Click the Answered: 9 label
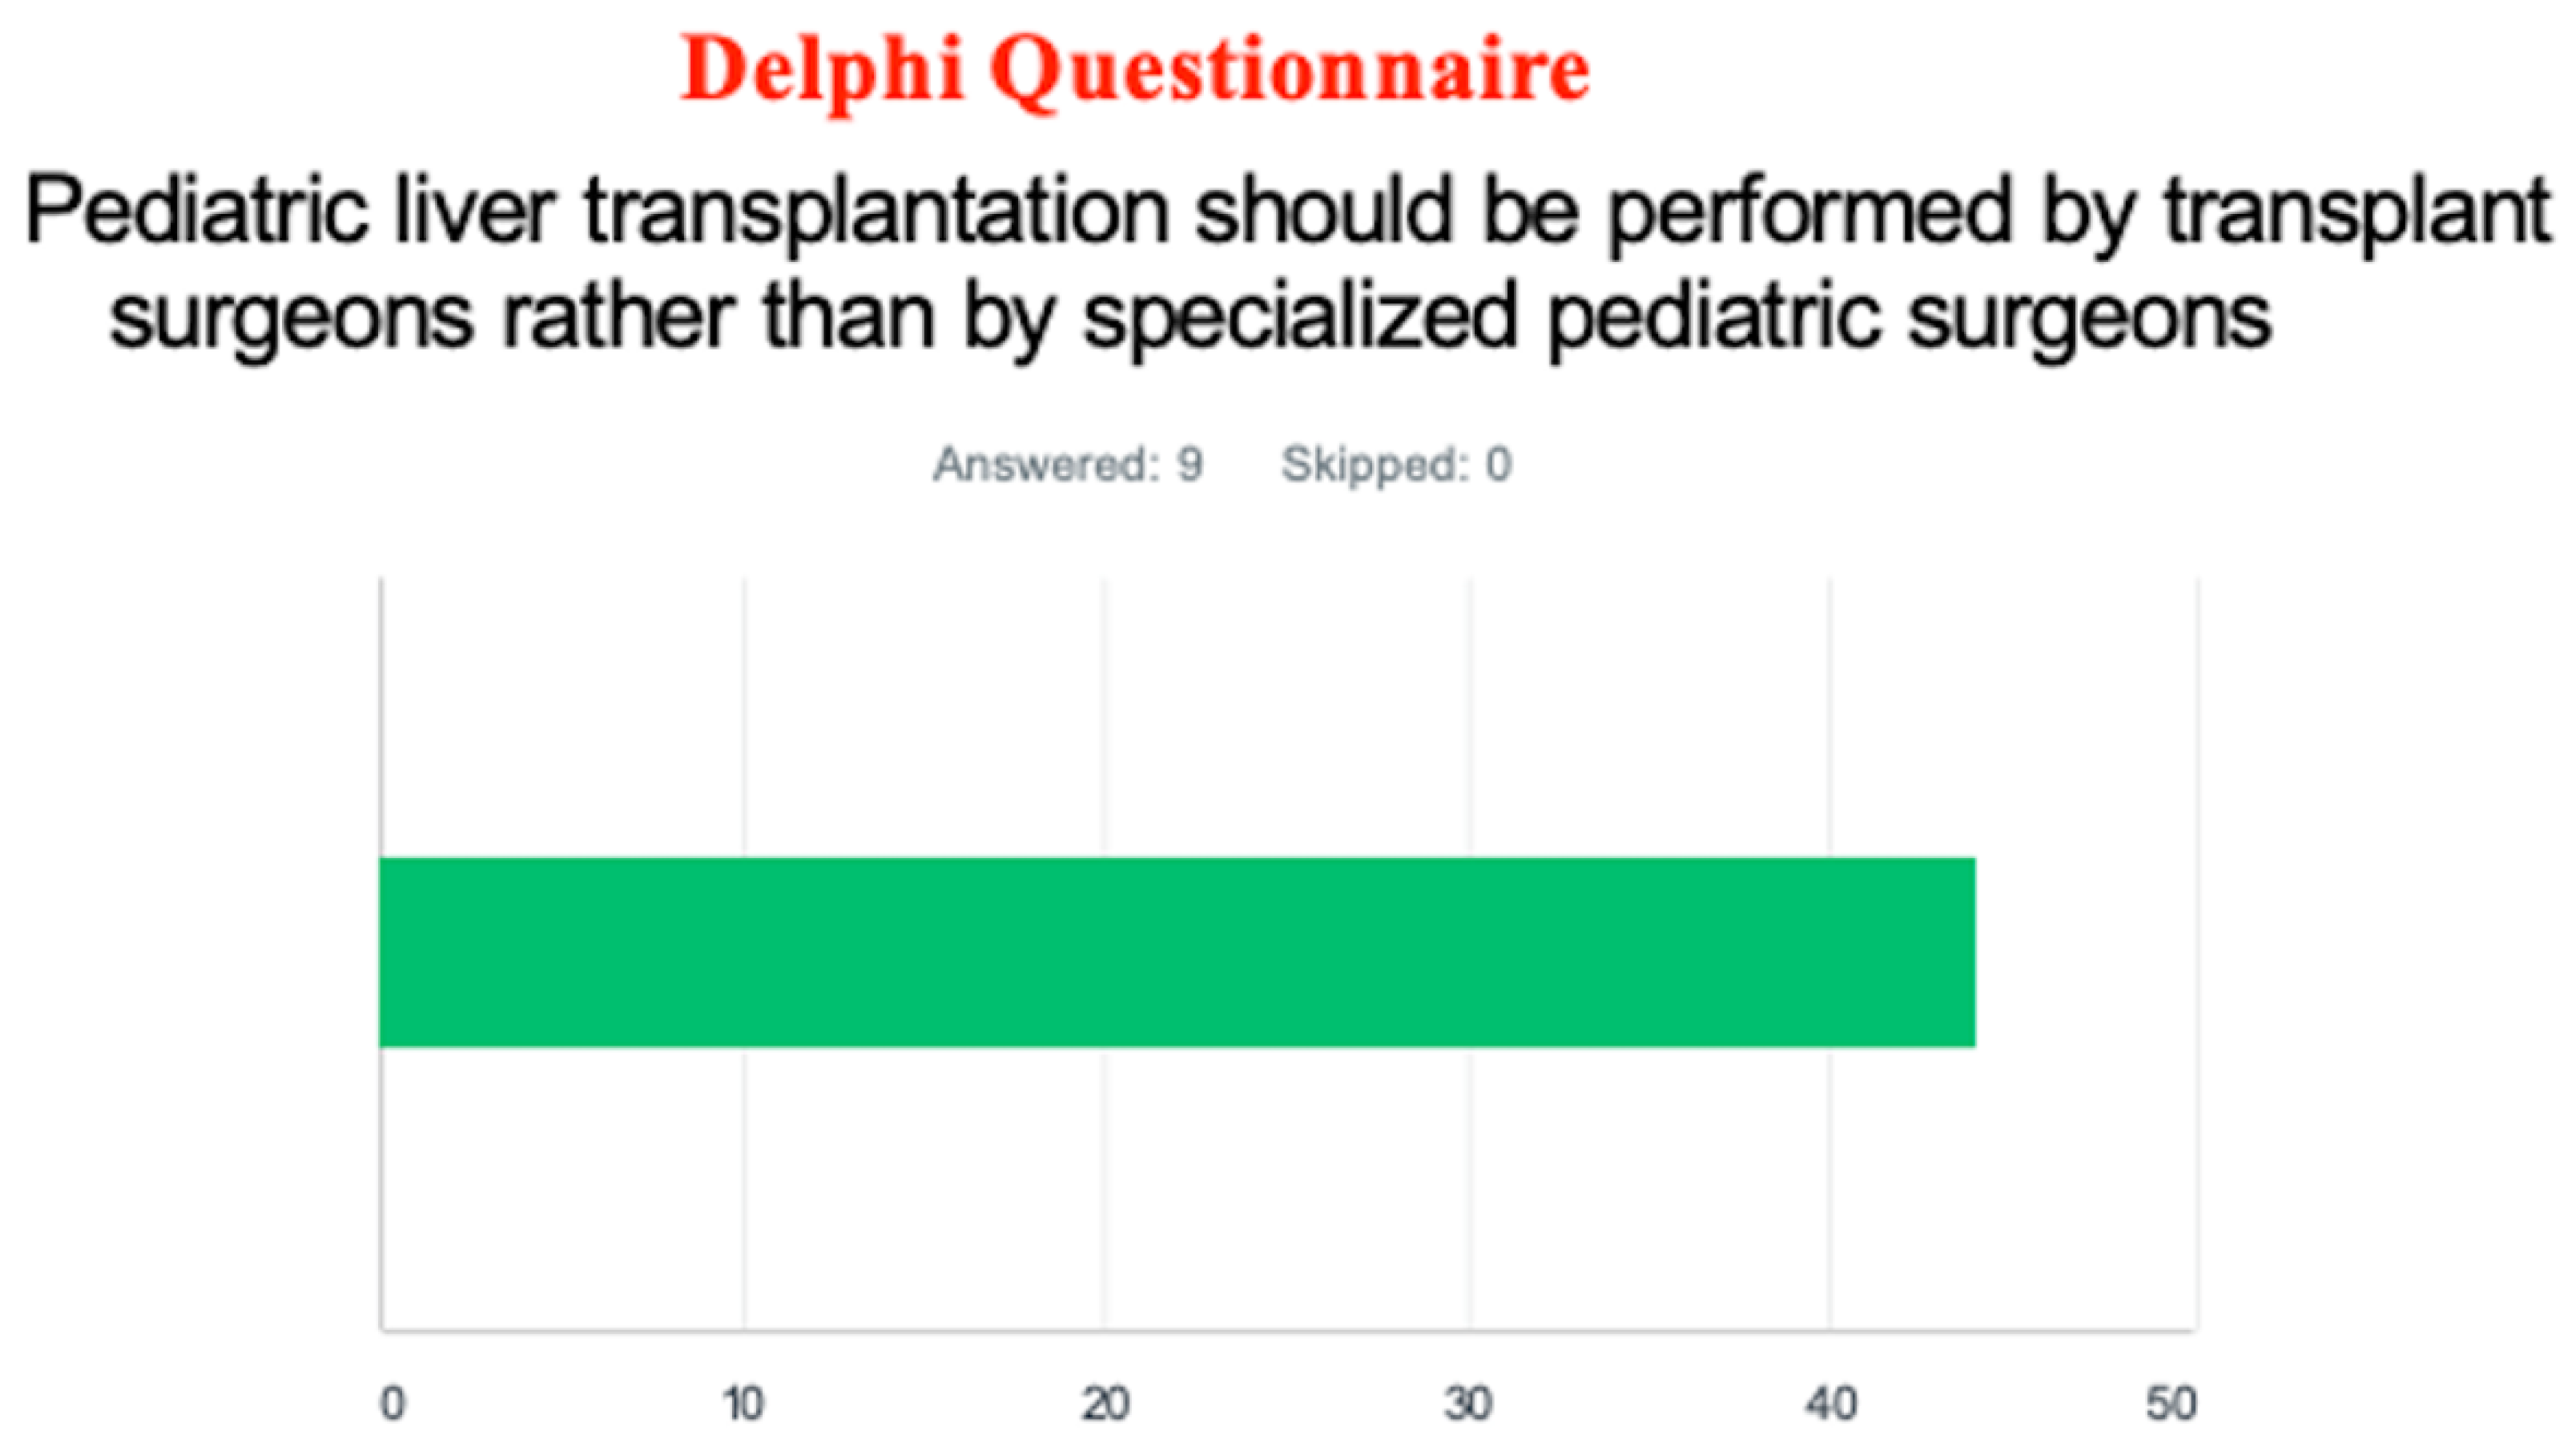 tap(1067, 464)
